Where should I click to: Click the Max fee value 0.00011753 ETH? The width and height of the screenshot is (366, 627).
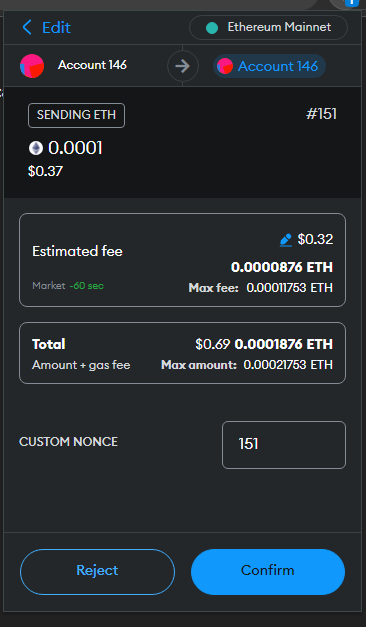point(290,288)
